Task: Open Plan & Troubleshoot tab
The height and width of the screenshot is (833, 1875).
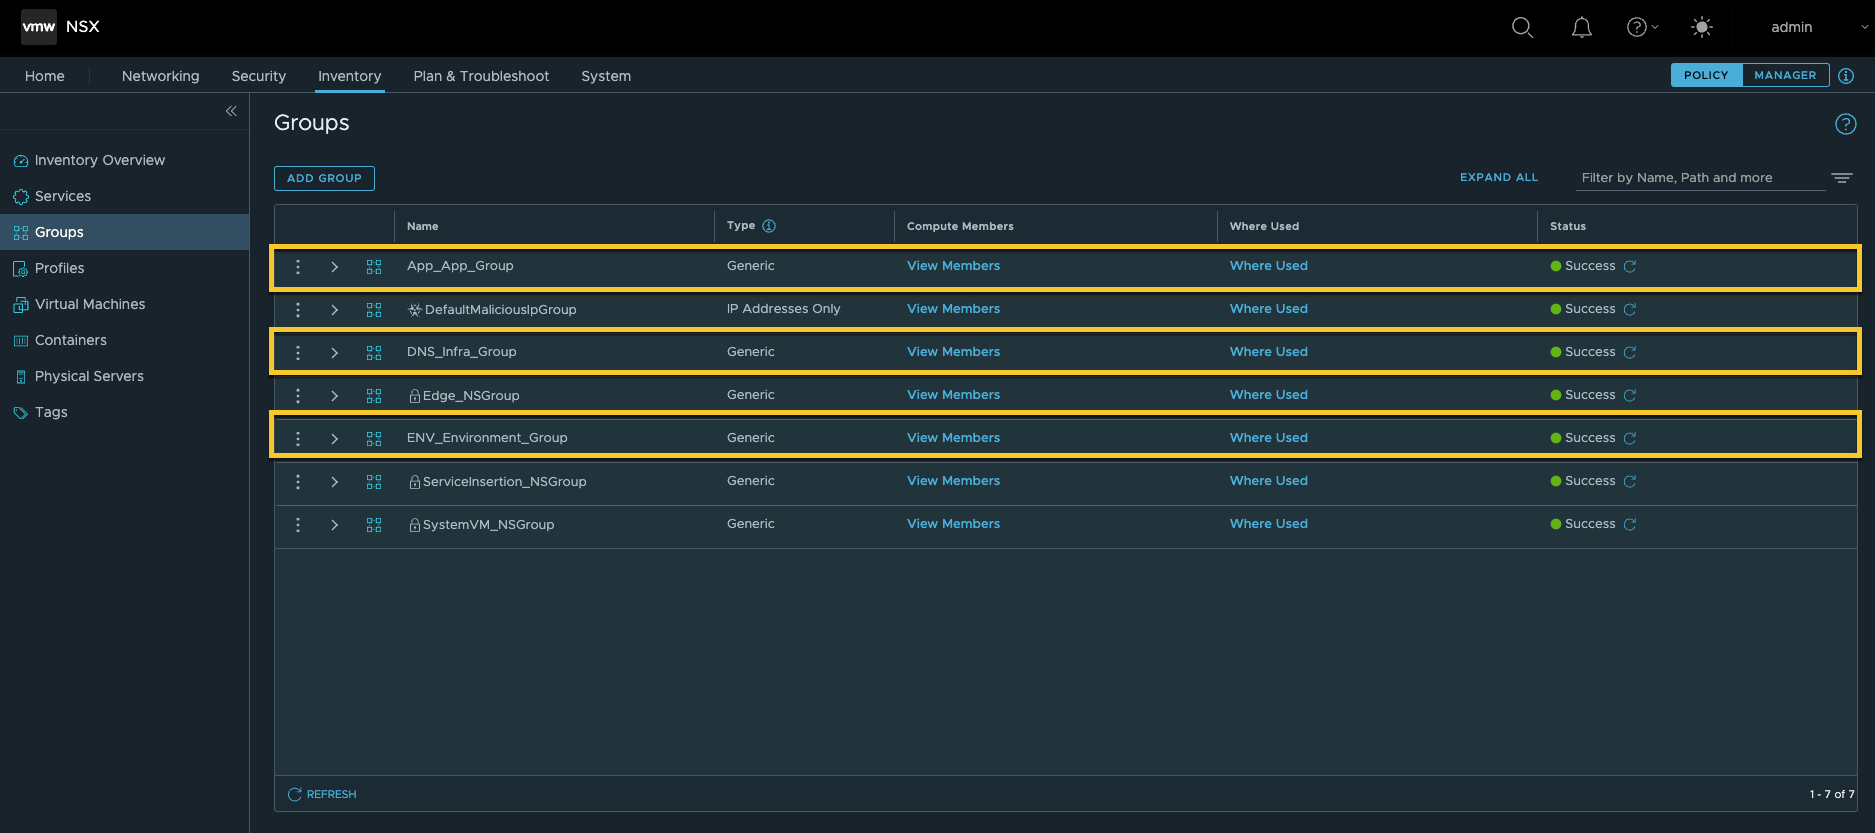Action: click(x=481, y=76)
